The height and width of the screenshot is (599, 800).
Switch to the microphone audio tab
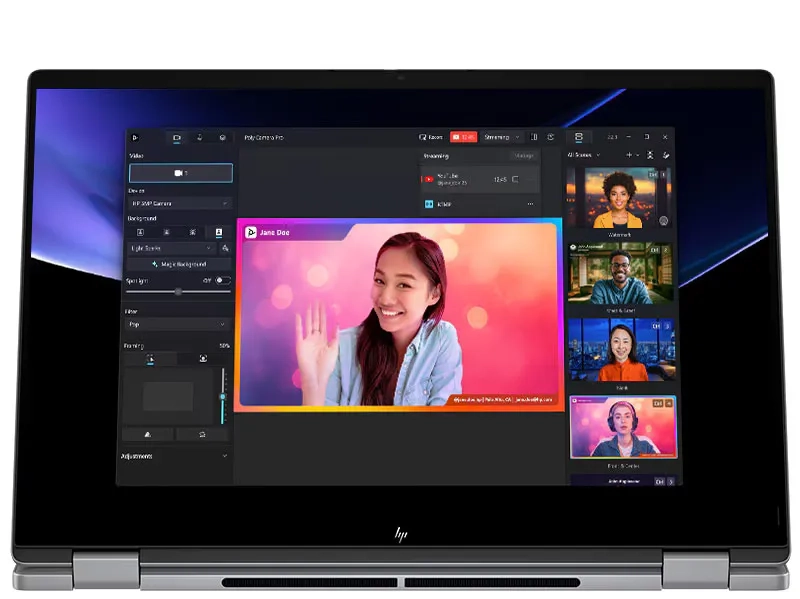point(199,137)
